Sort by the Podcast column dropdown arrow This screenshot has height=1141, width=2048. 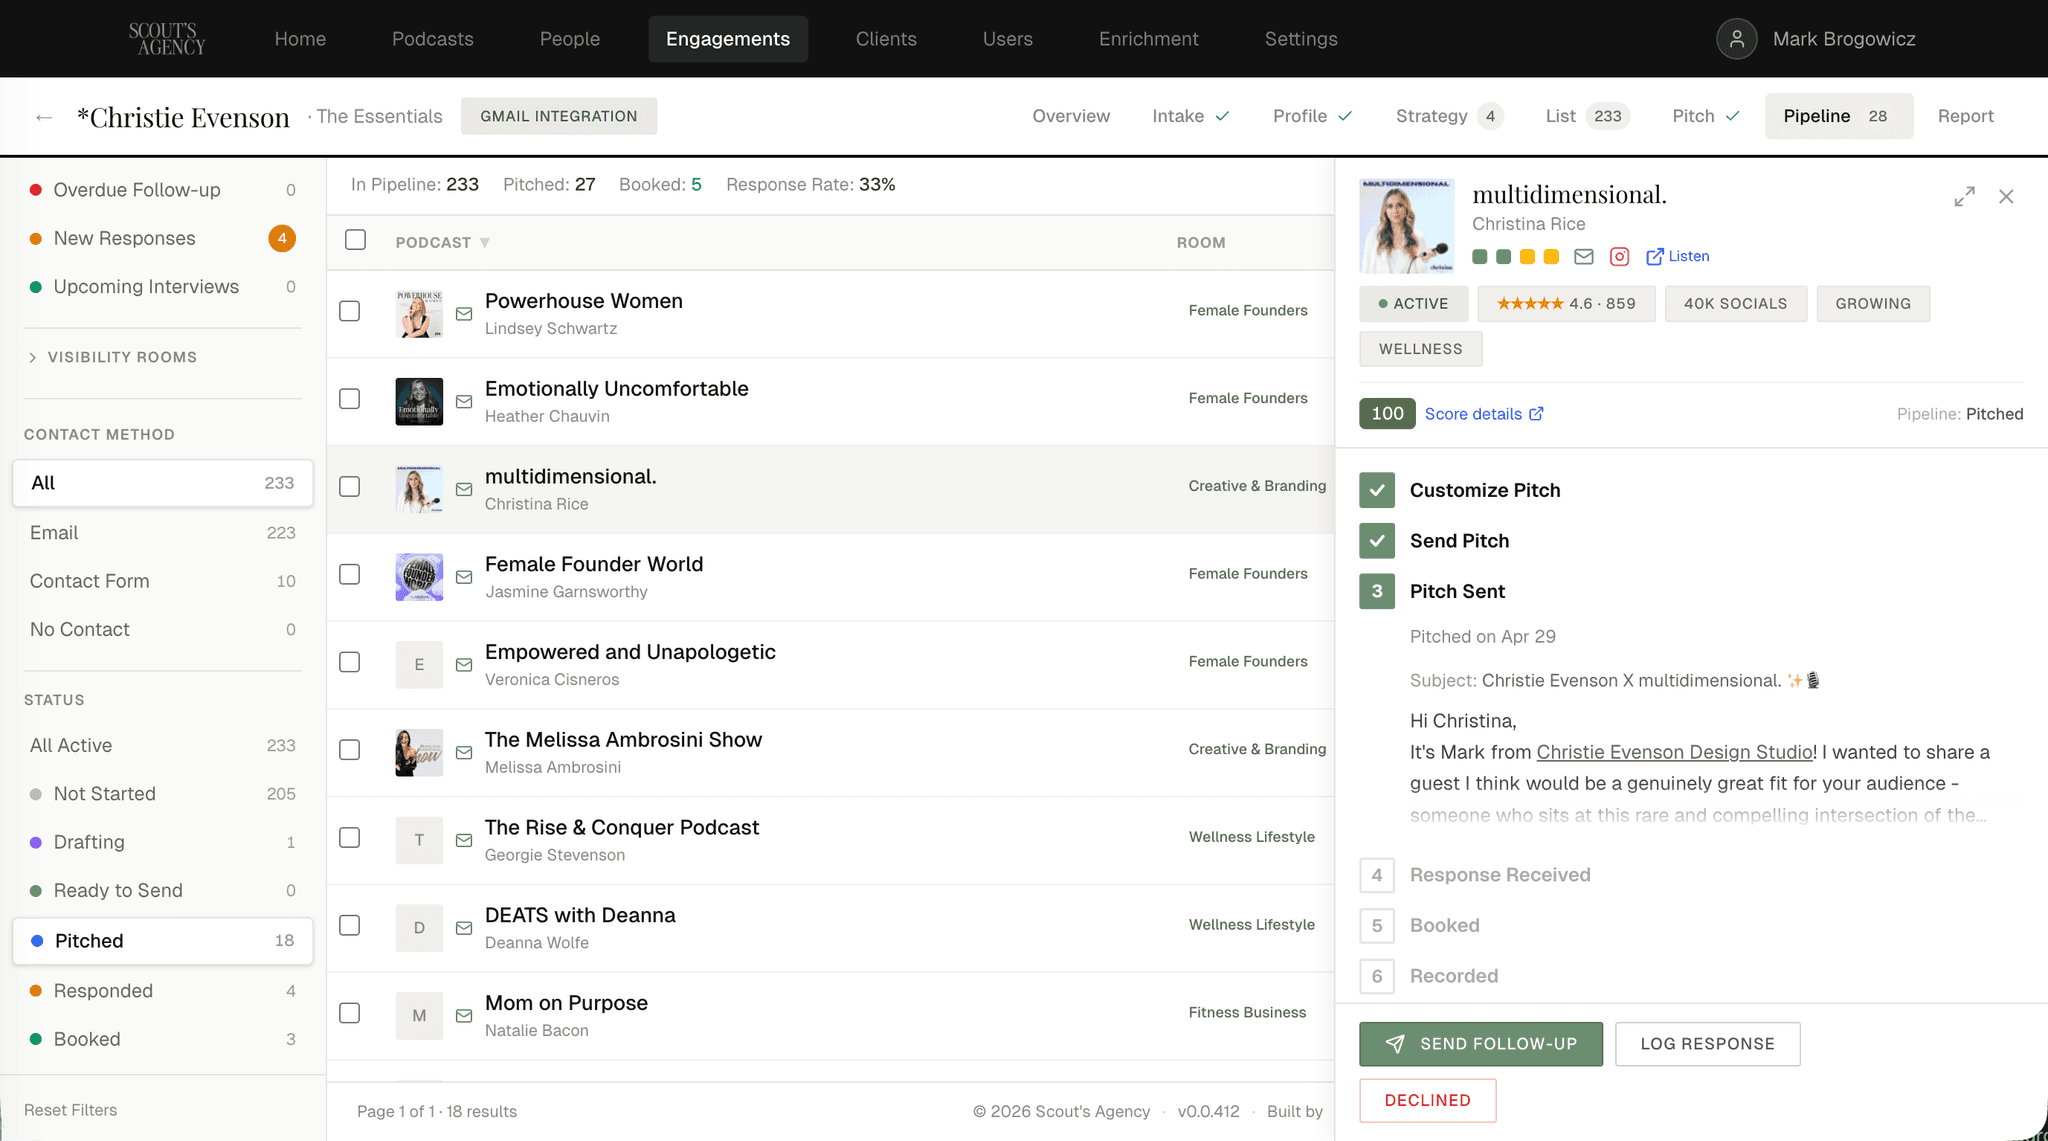coord(485,243)
